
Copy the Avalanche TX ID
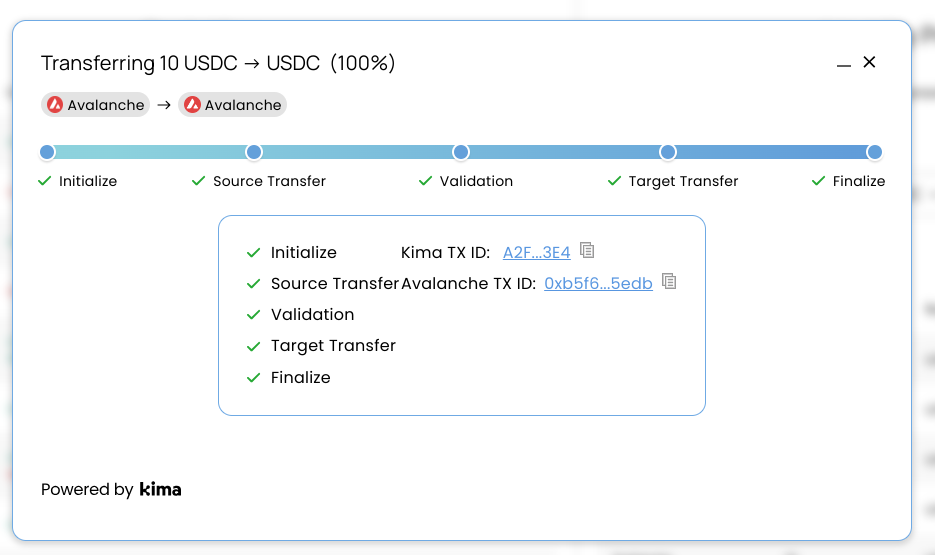(670, 281)
